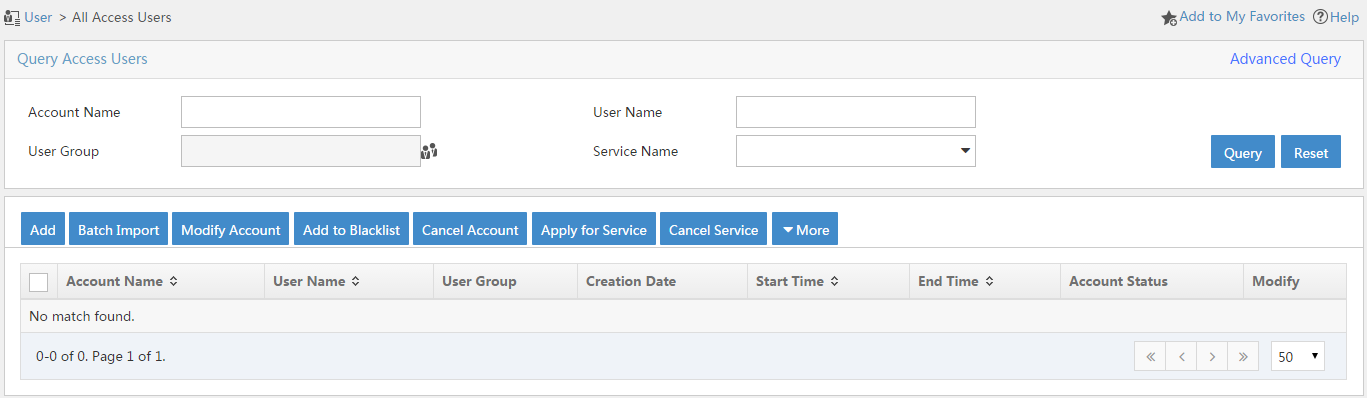Sort by Start Time column arrows
The image size is (1367, 398).
click(834, 282)
